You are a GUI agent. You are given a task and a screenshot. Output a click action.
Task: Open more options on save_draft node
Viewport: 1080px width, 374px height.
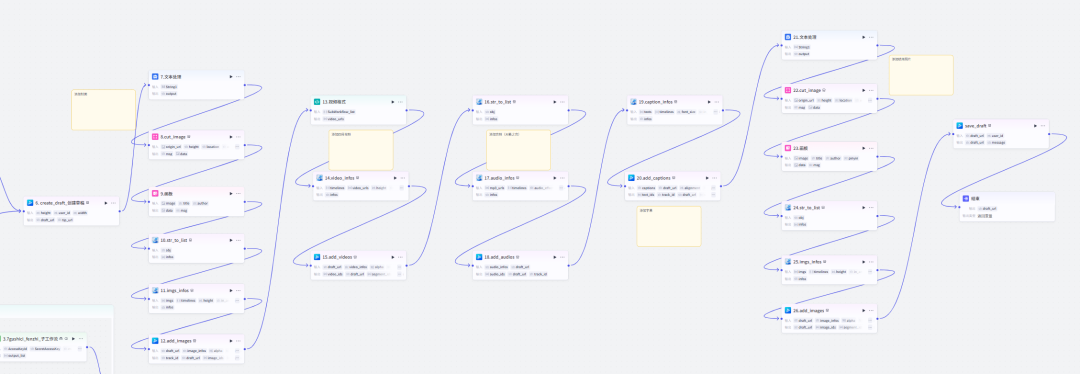1043,125
